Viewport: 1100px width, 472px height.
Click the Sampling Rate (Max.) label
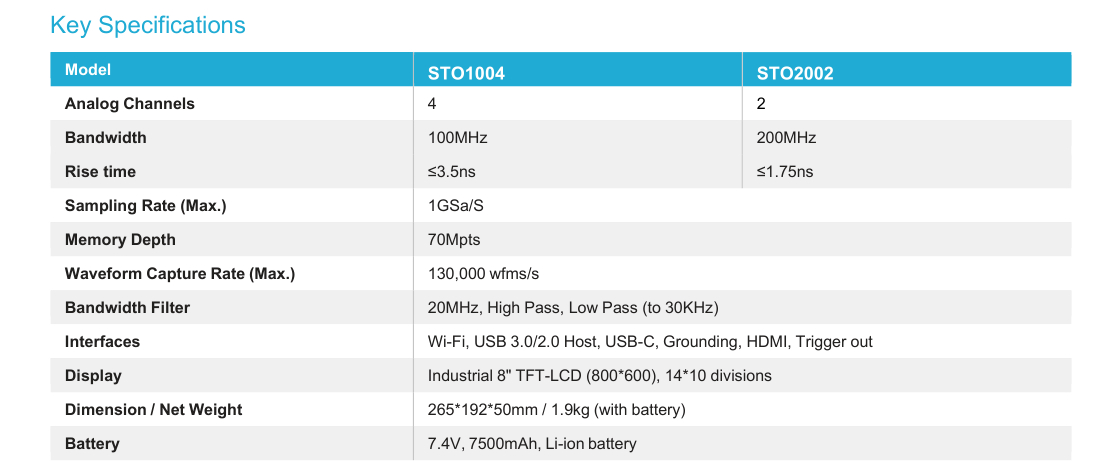point(146,206)
